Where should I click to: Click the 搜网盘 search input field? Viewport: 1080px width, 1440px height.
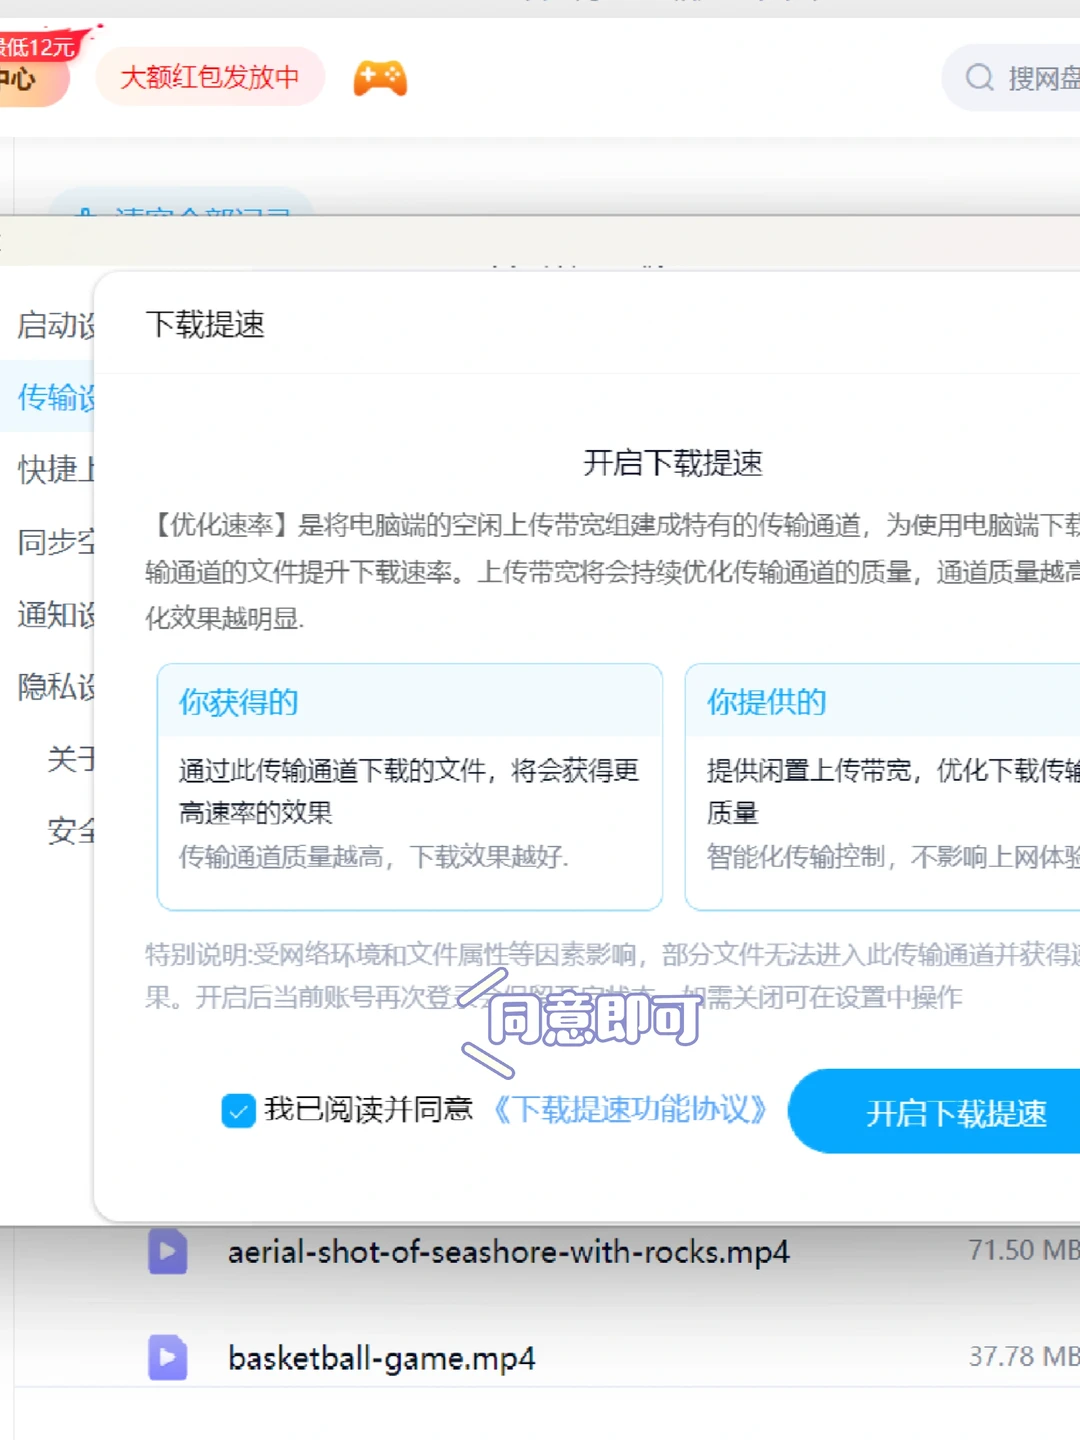click(x=1040, y=79)
